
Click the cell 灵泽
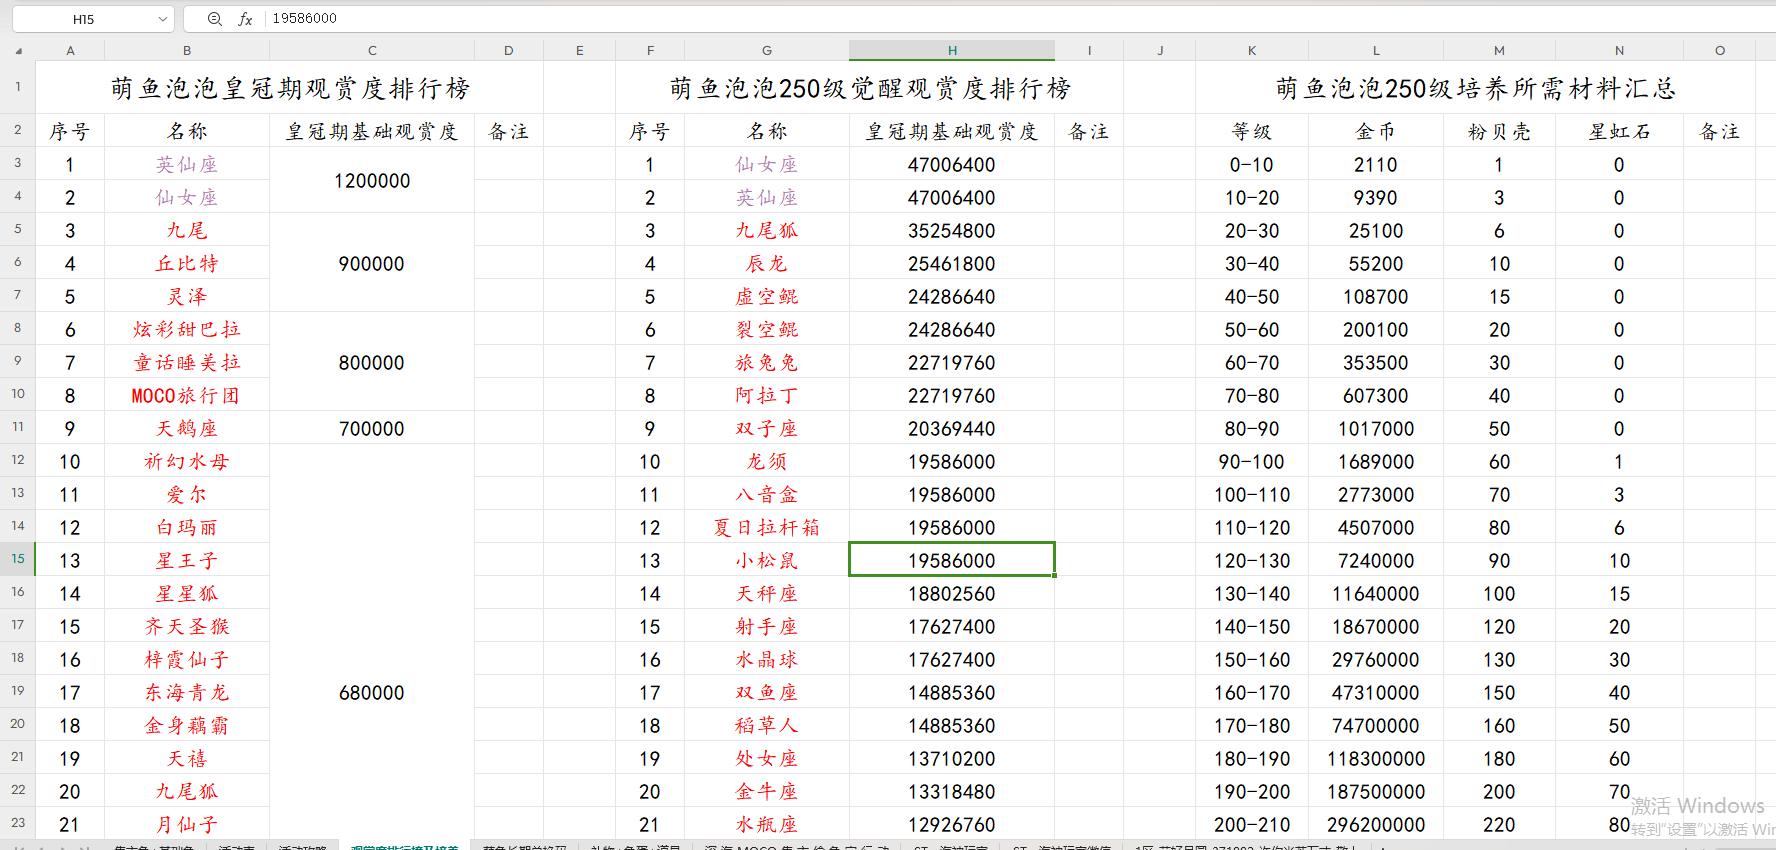(x=187, y=296)
